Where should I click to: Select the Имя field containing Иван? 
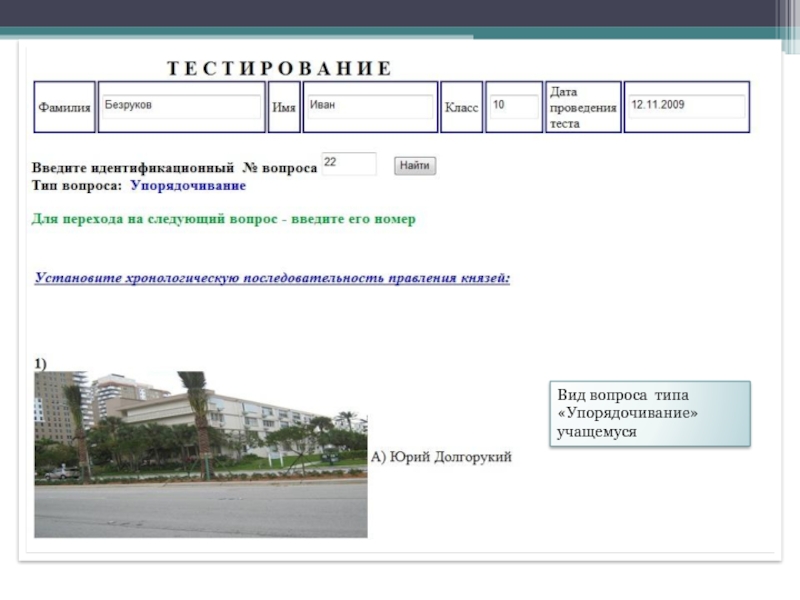(x=370, y=107)
